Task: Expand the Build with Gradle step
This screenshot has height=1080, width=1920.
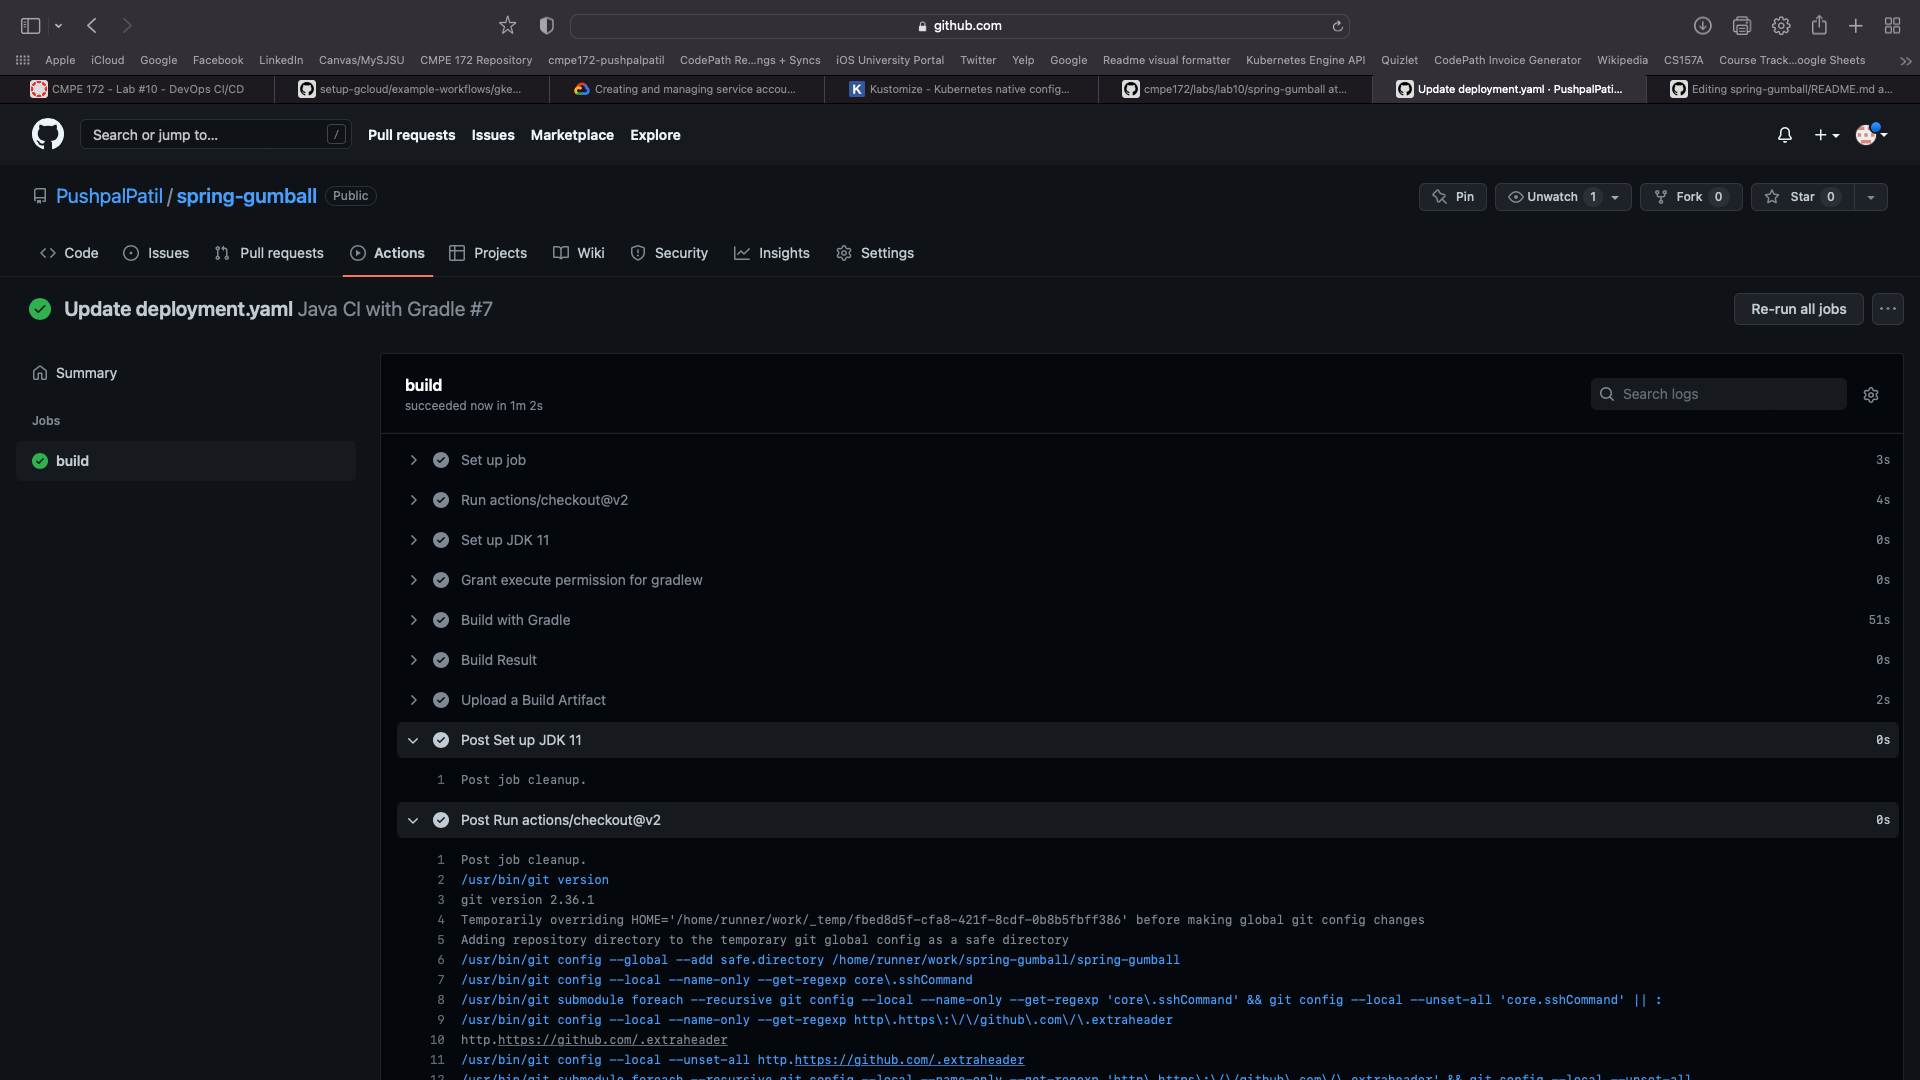Action: [413, 620]
